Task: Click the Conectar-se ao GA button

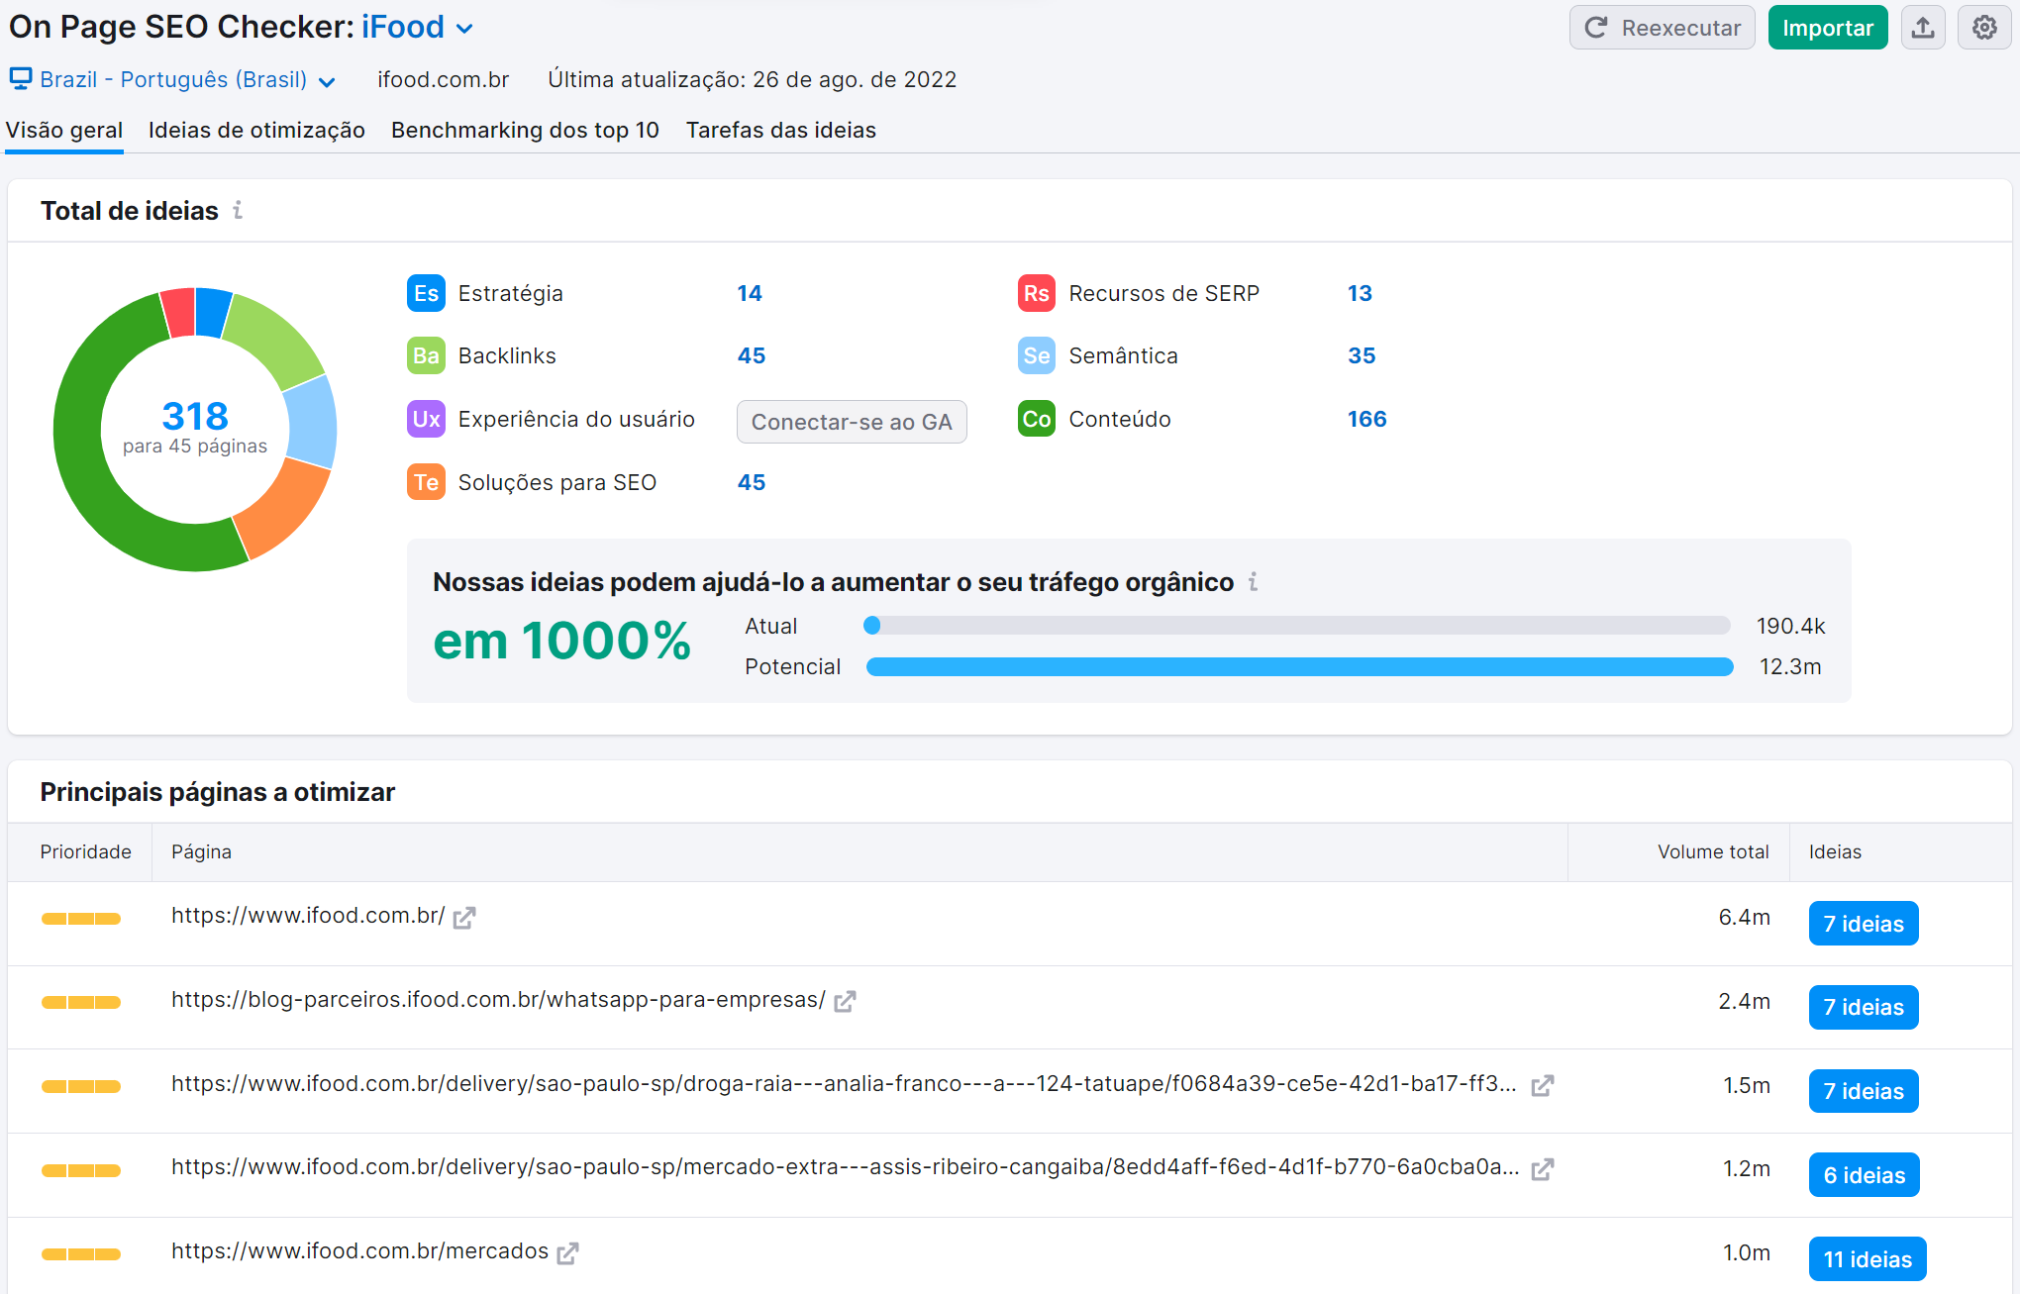Action: coord(851,421)
